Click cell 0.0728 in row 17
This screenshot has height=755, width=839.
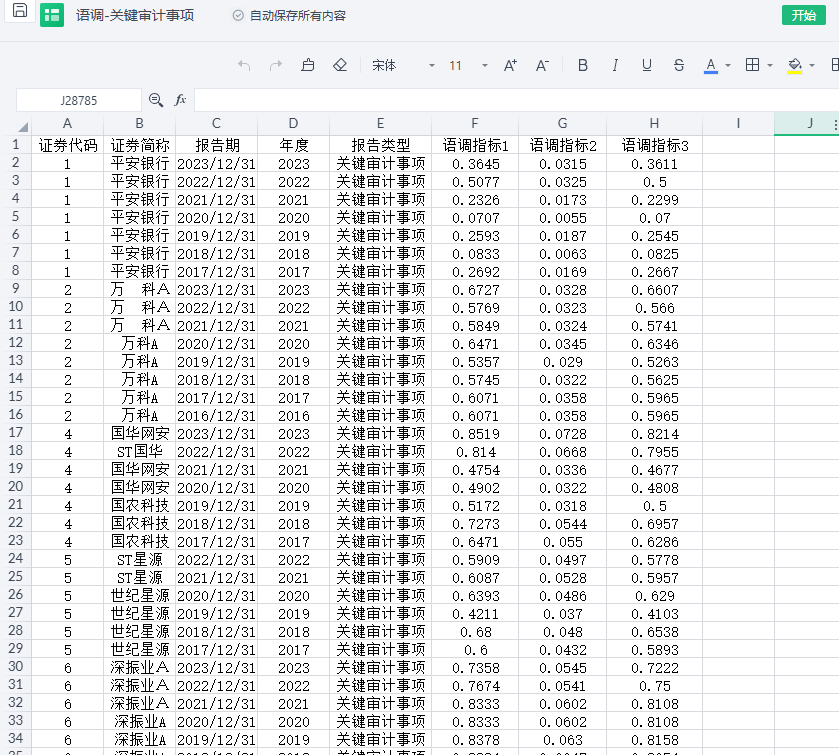click(x=562, y=433)
